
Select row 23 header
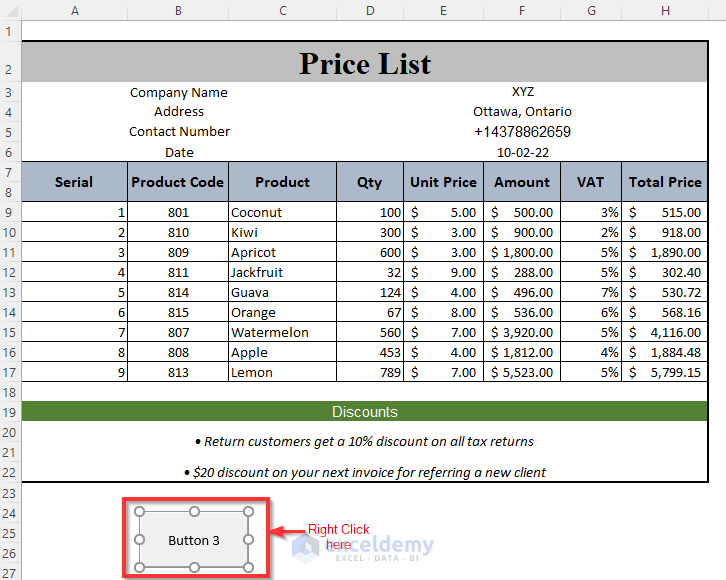coord(10,493)
